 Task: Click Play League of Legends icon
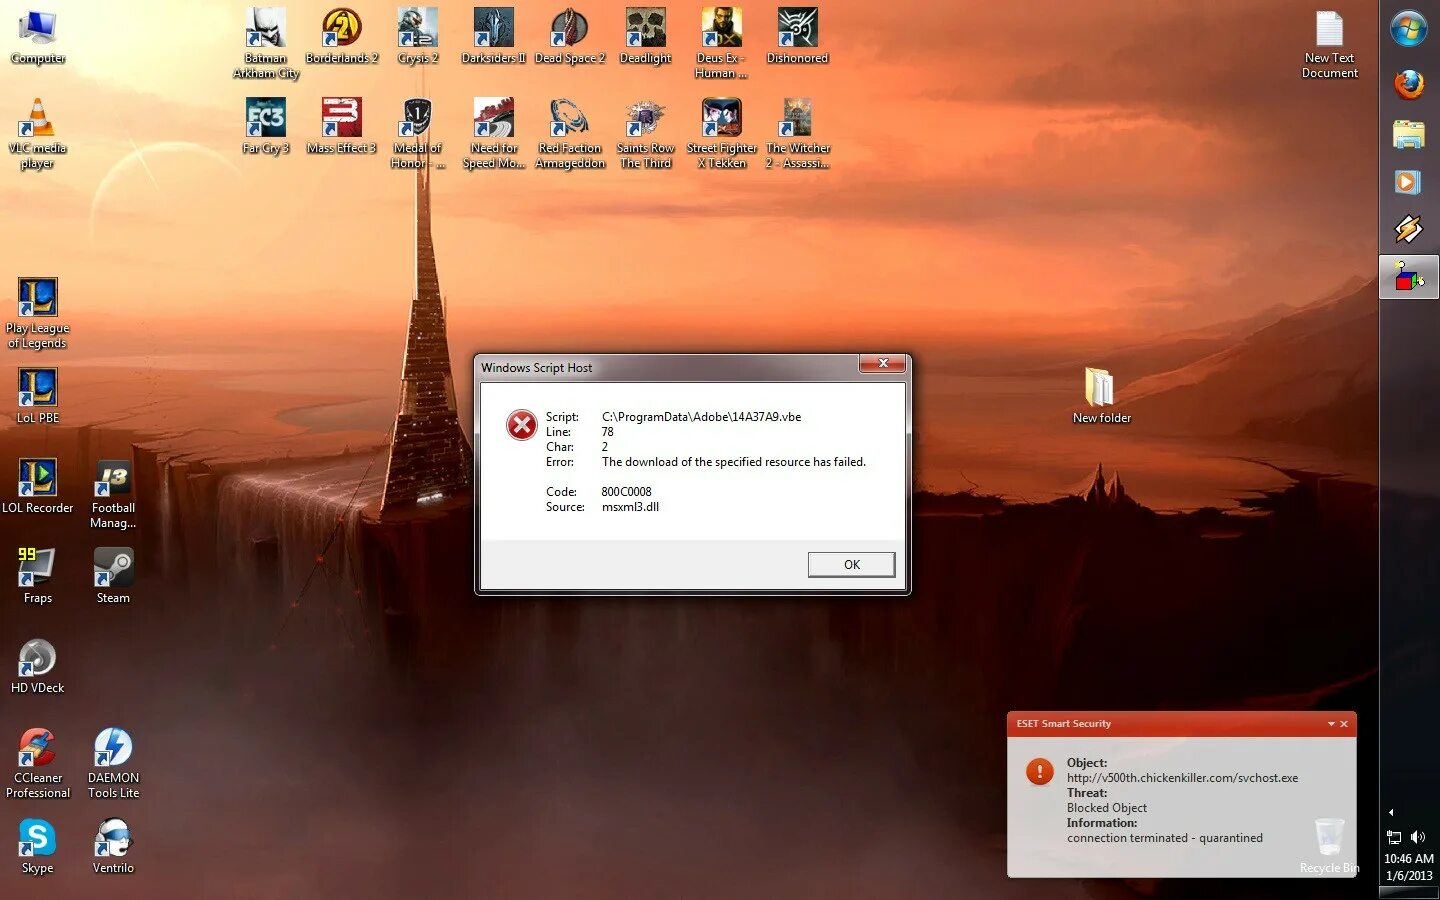click(x=37, y=314)
